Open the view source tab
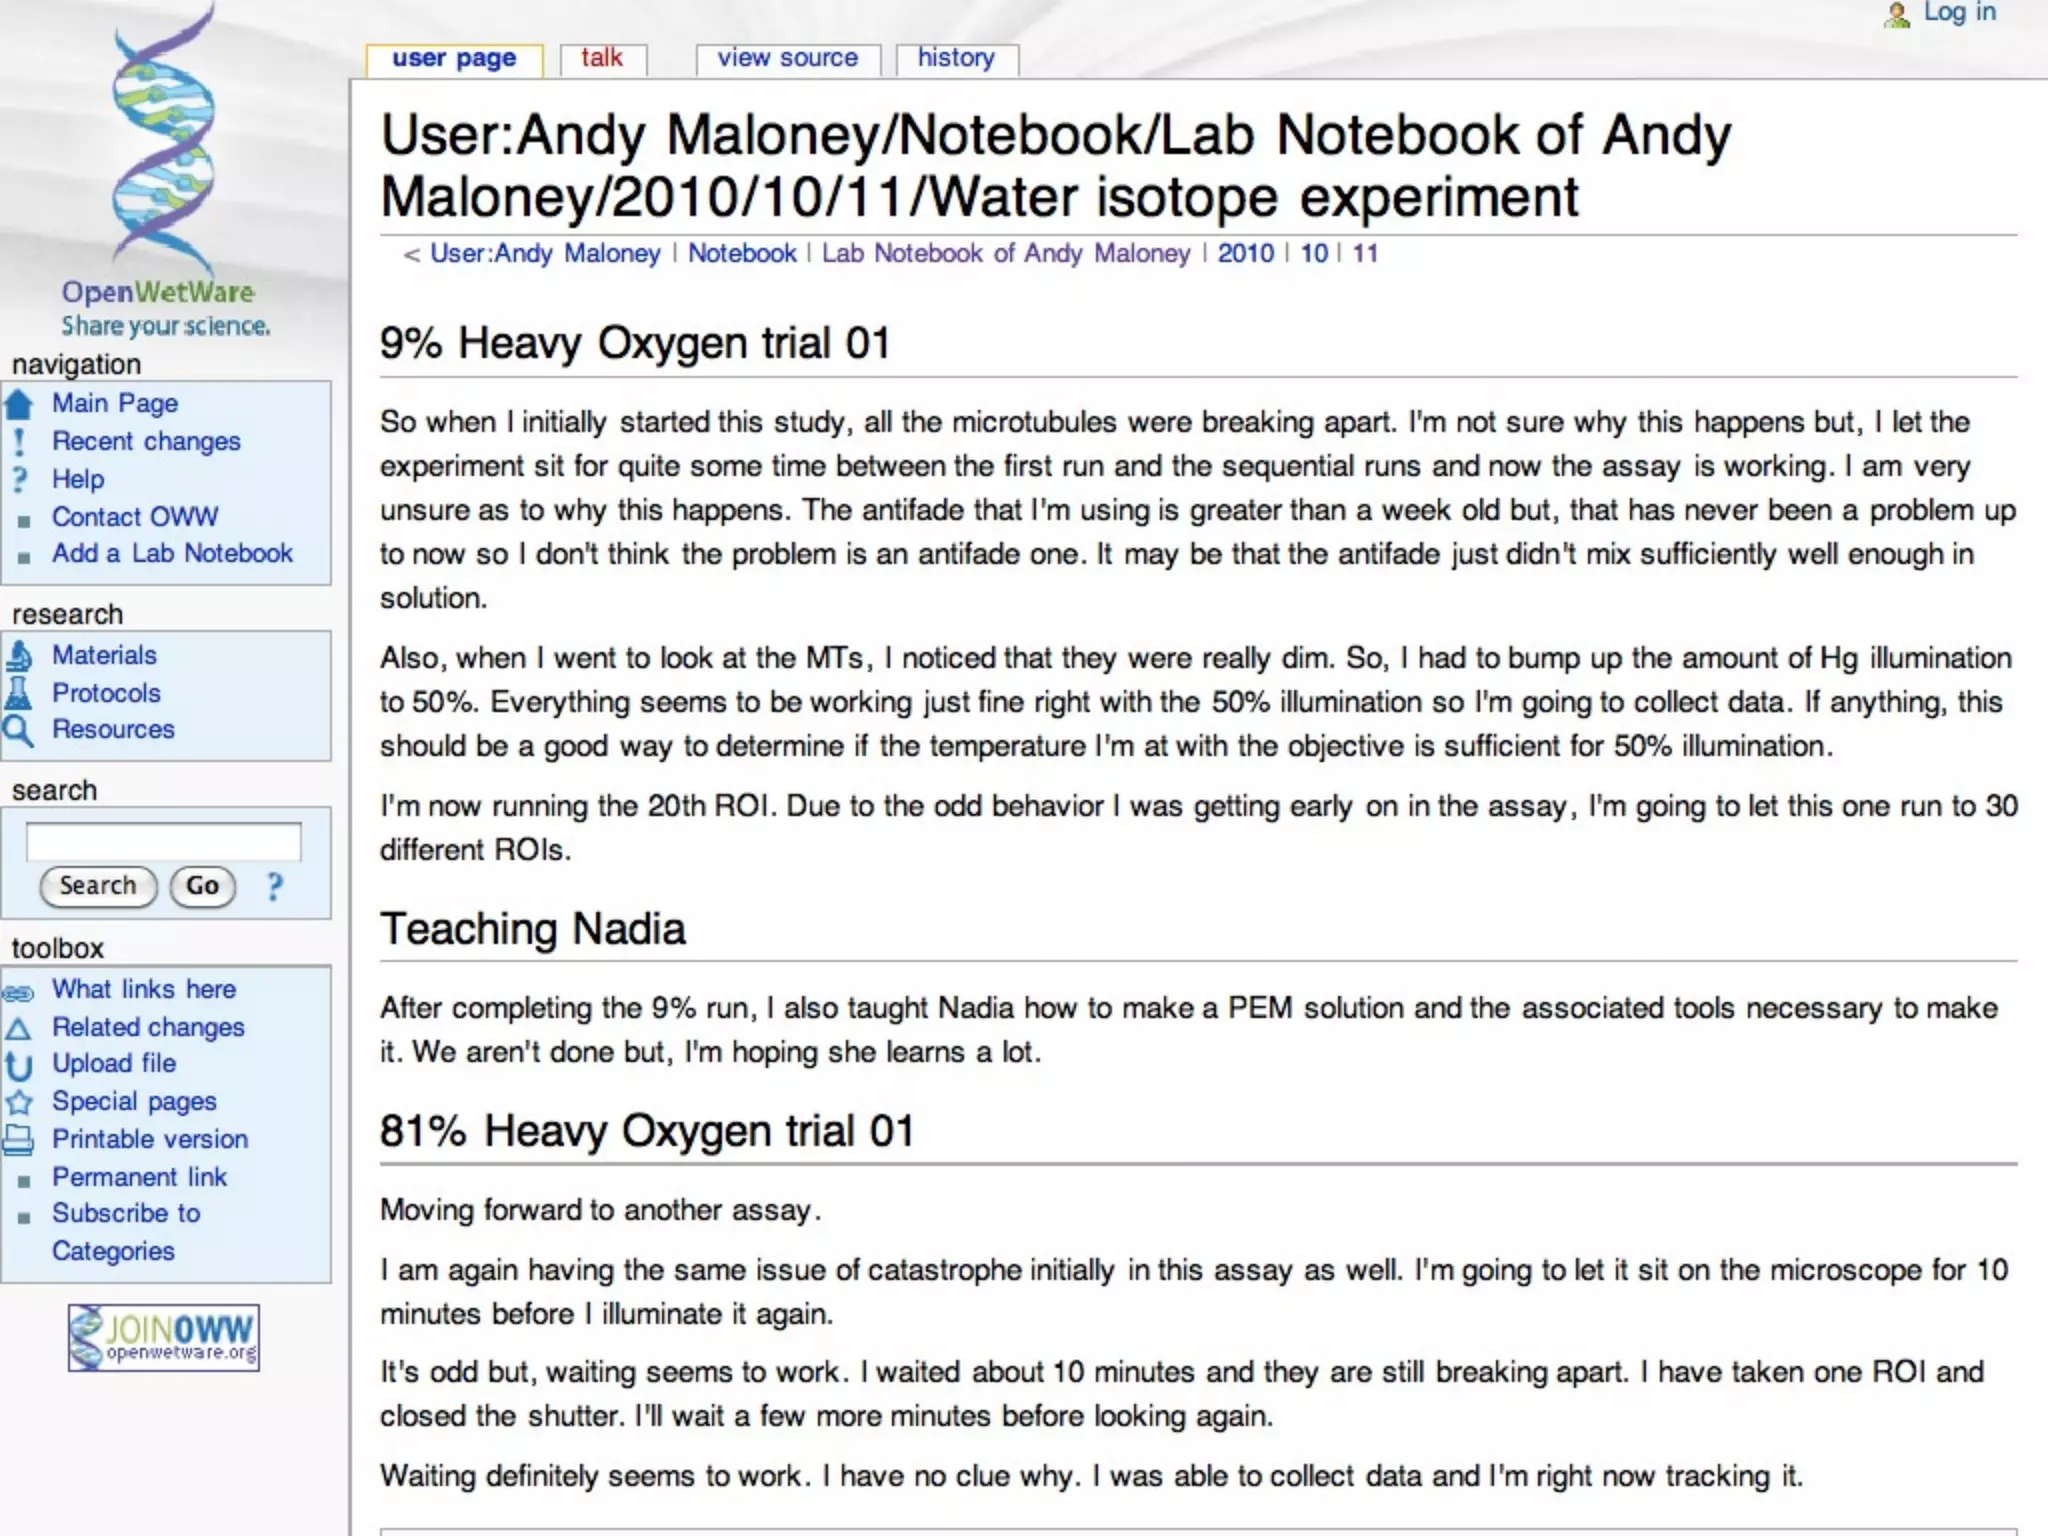 (x=787, y=59)
